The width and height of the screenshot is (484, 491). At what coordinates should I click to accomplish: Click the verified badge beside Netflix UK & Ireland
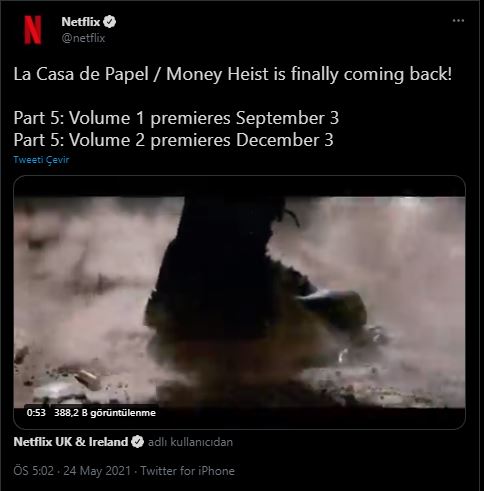[x=137, y=442]
